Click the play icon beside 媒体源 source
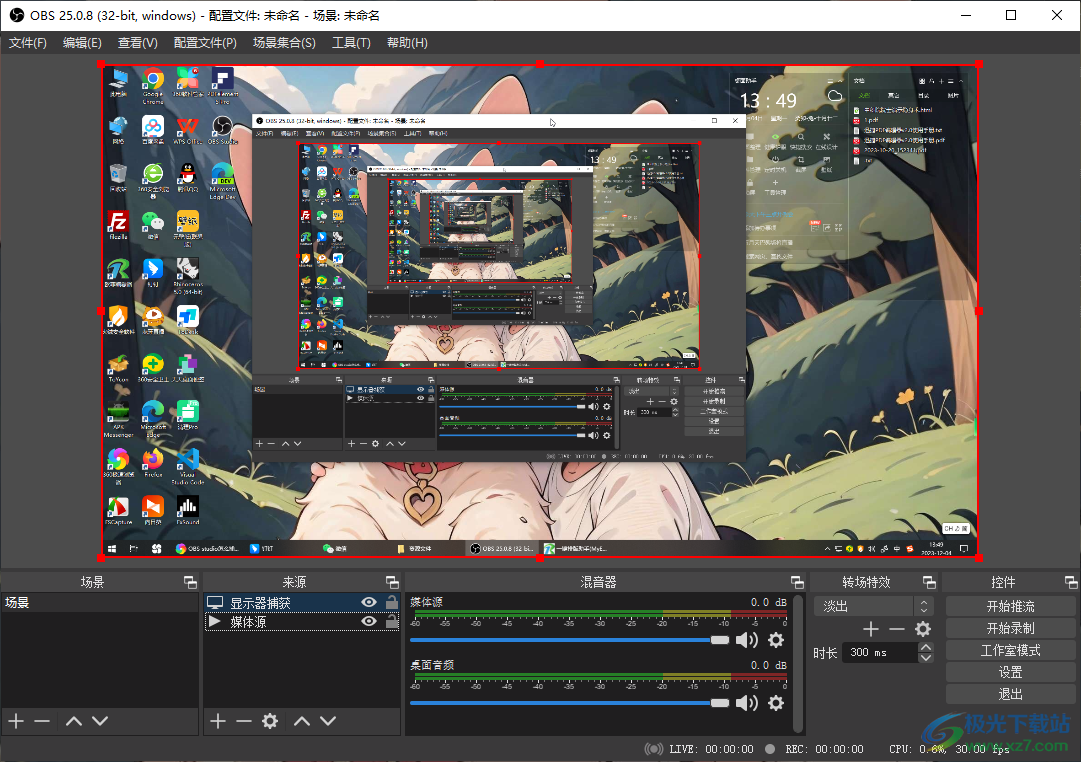Image resolution: width=1081 pixels, height=762 pixels. pos(214,622)
